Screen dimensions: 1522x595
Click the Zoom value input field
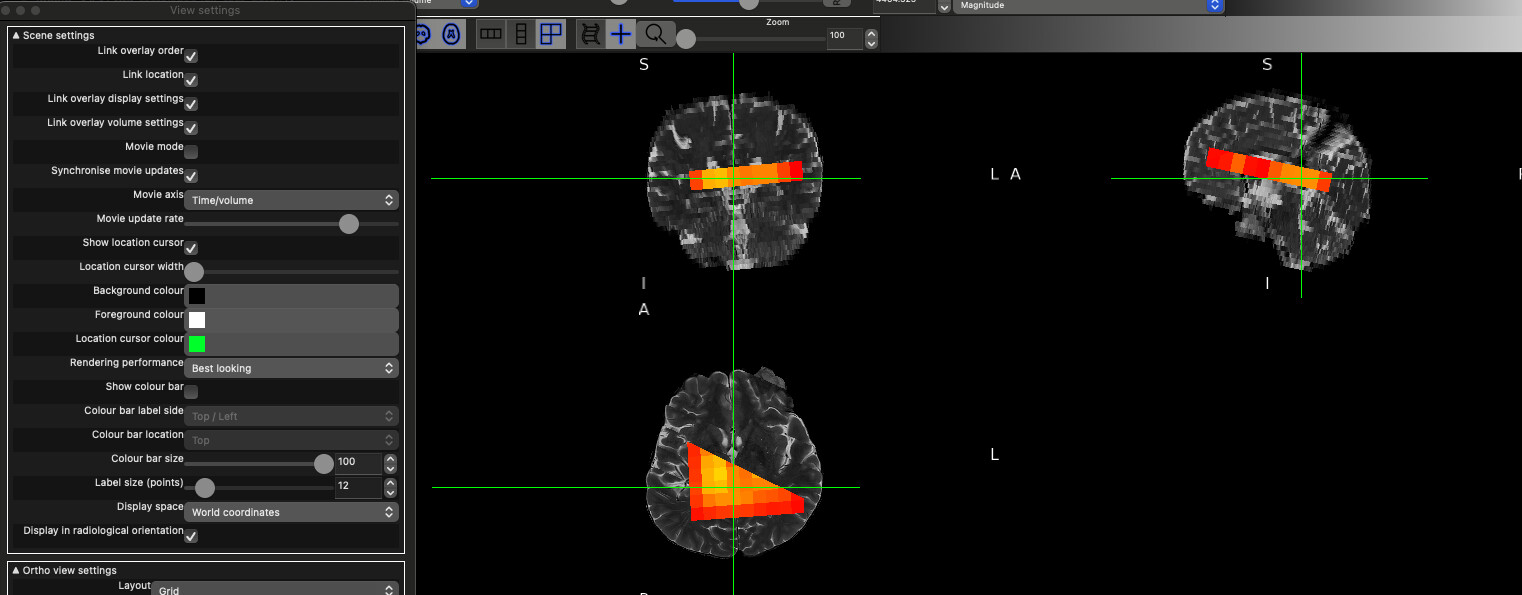[x=843, y=35]
